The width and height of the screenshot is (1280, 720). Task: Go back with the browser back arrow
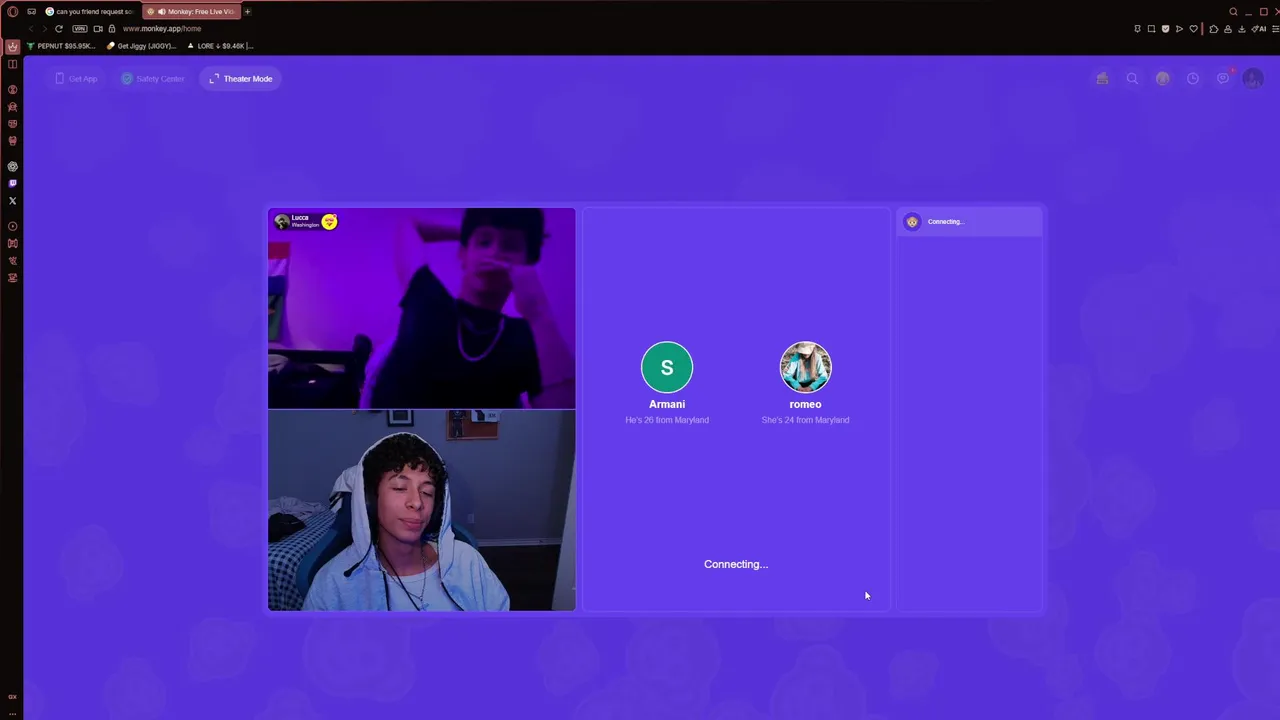coord(31,29)
